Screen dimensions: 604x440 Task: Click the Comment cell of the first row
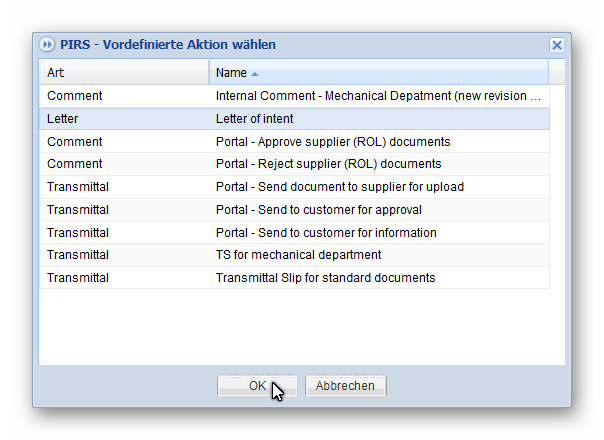click(74, 96)
